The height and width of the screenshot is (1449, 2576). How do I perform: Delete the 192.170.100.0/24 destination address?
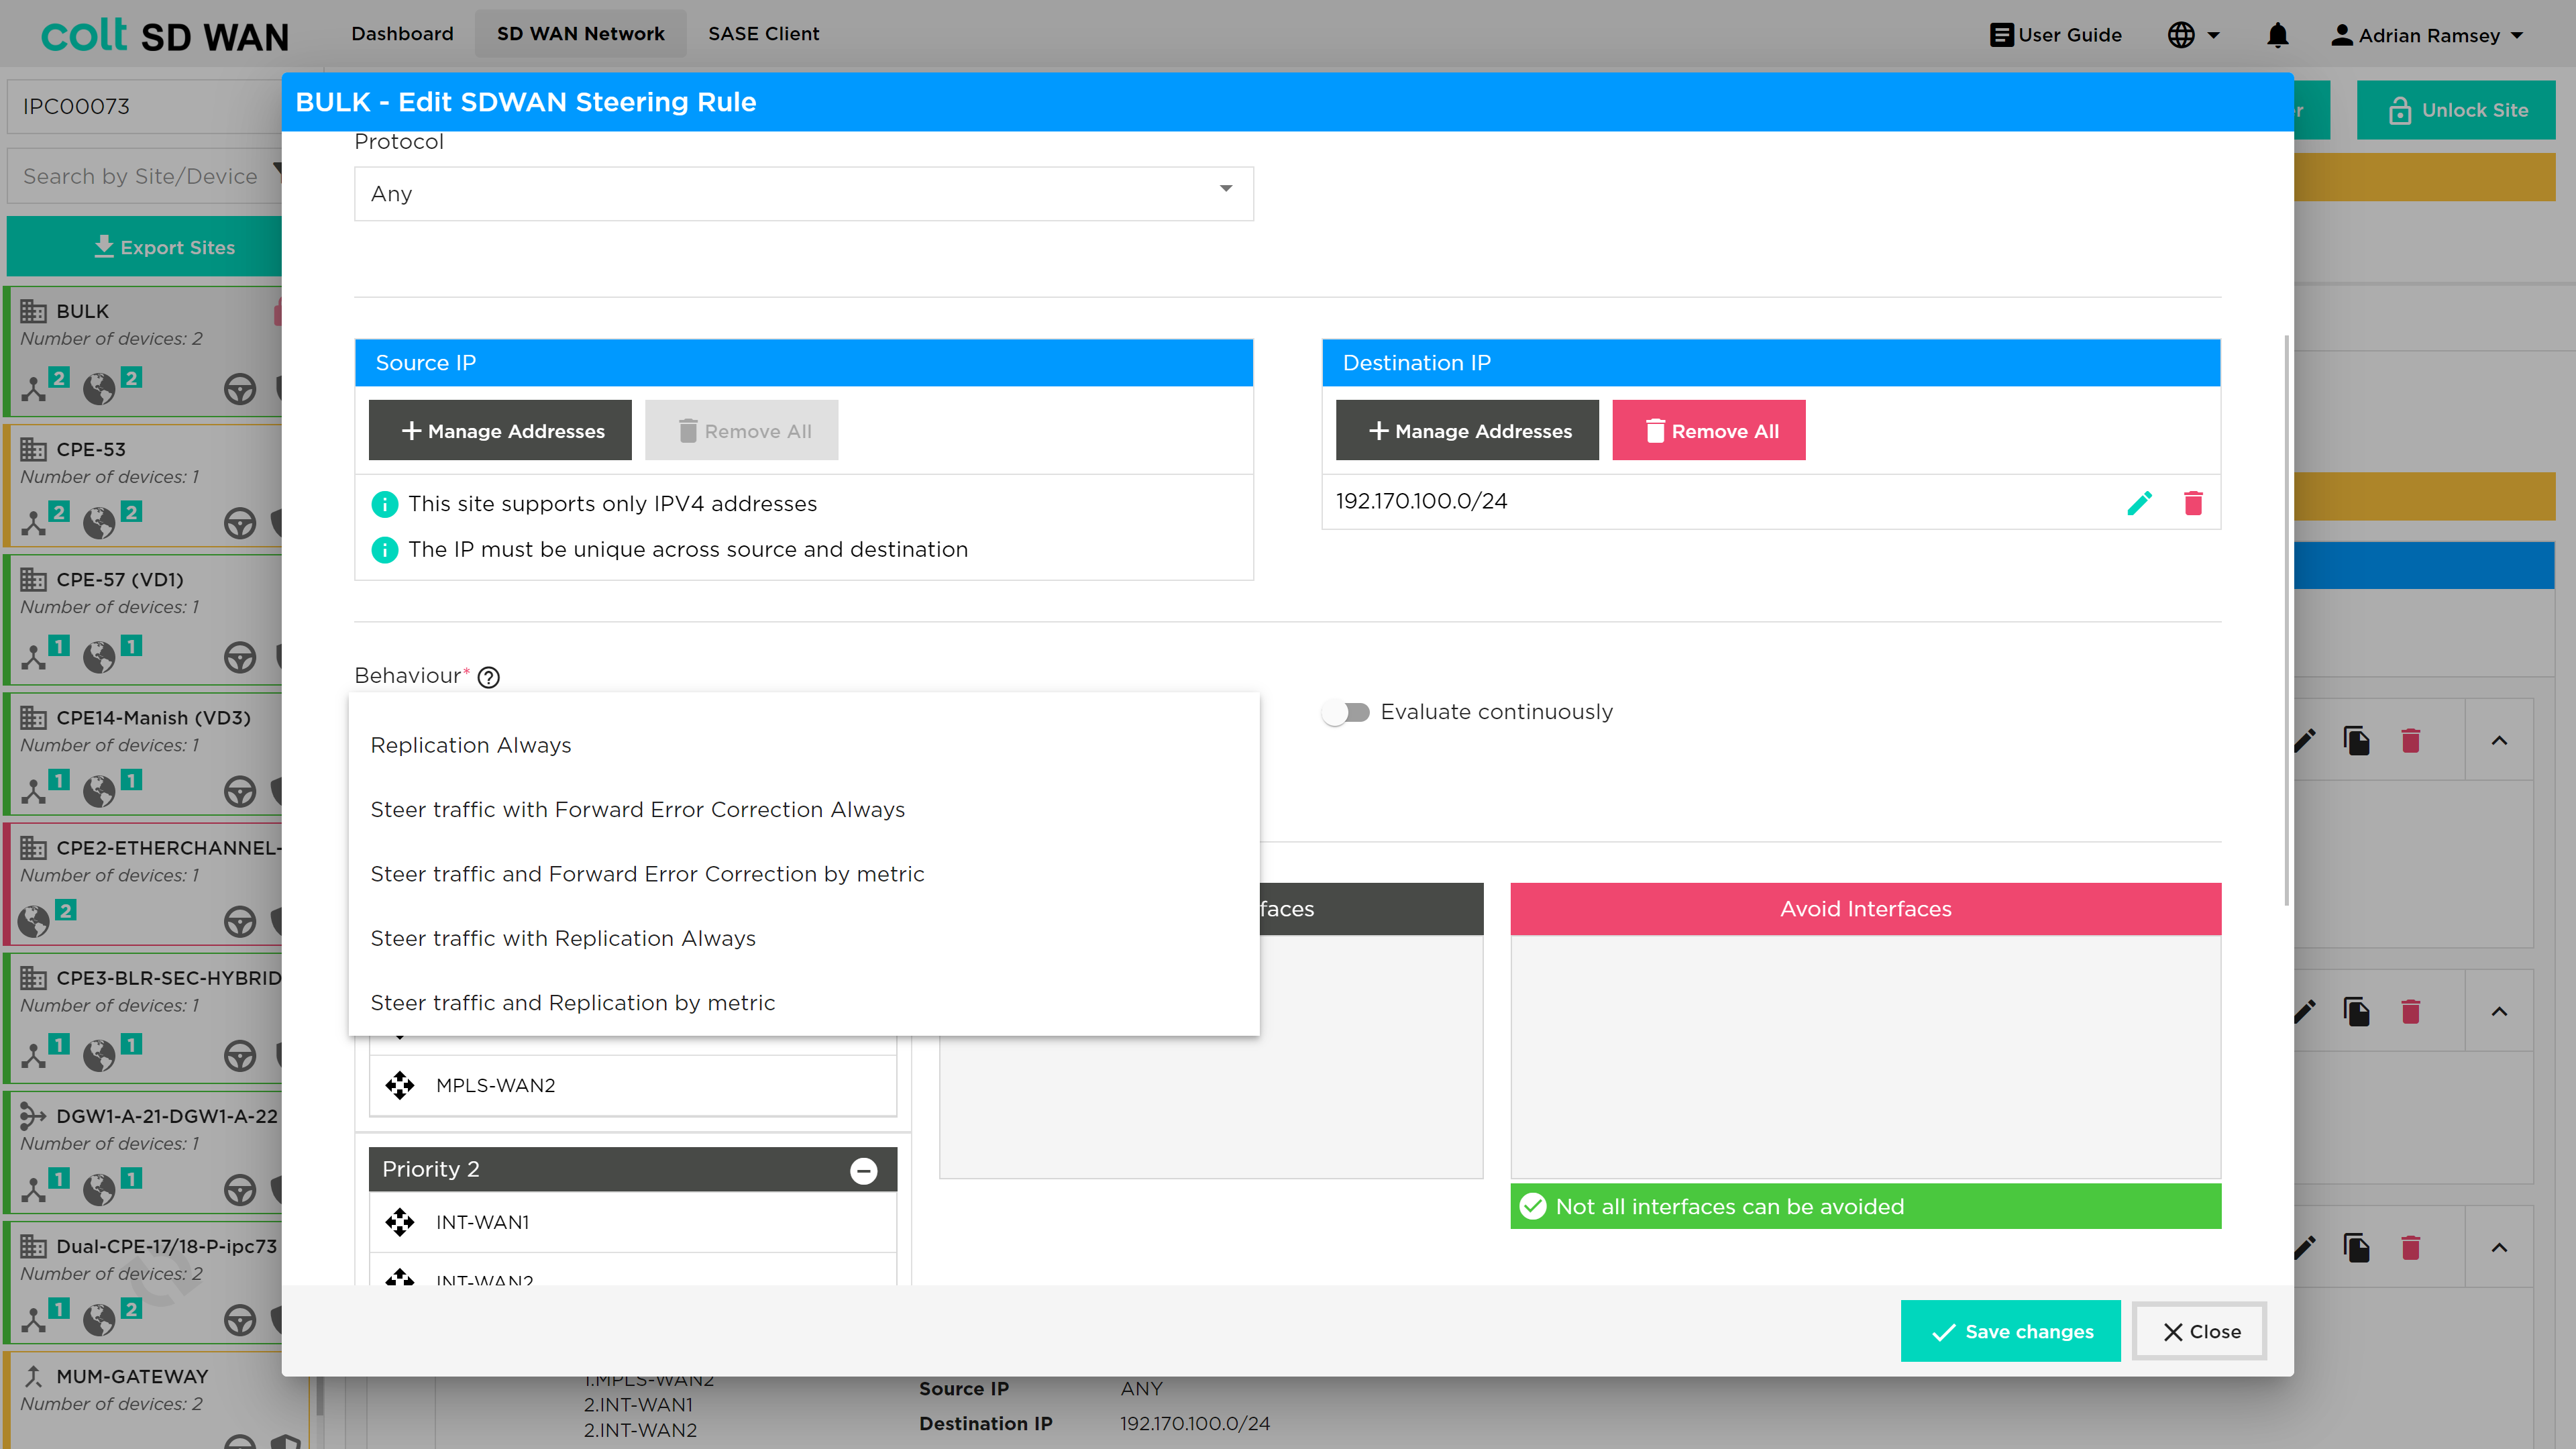coord(2193,503)
